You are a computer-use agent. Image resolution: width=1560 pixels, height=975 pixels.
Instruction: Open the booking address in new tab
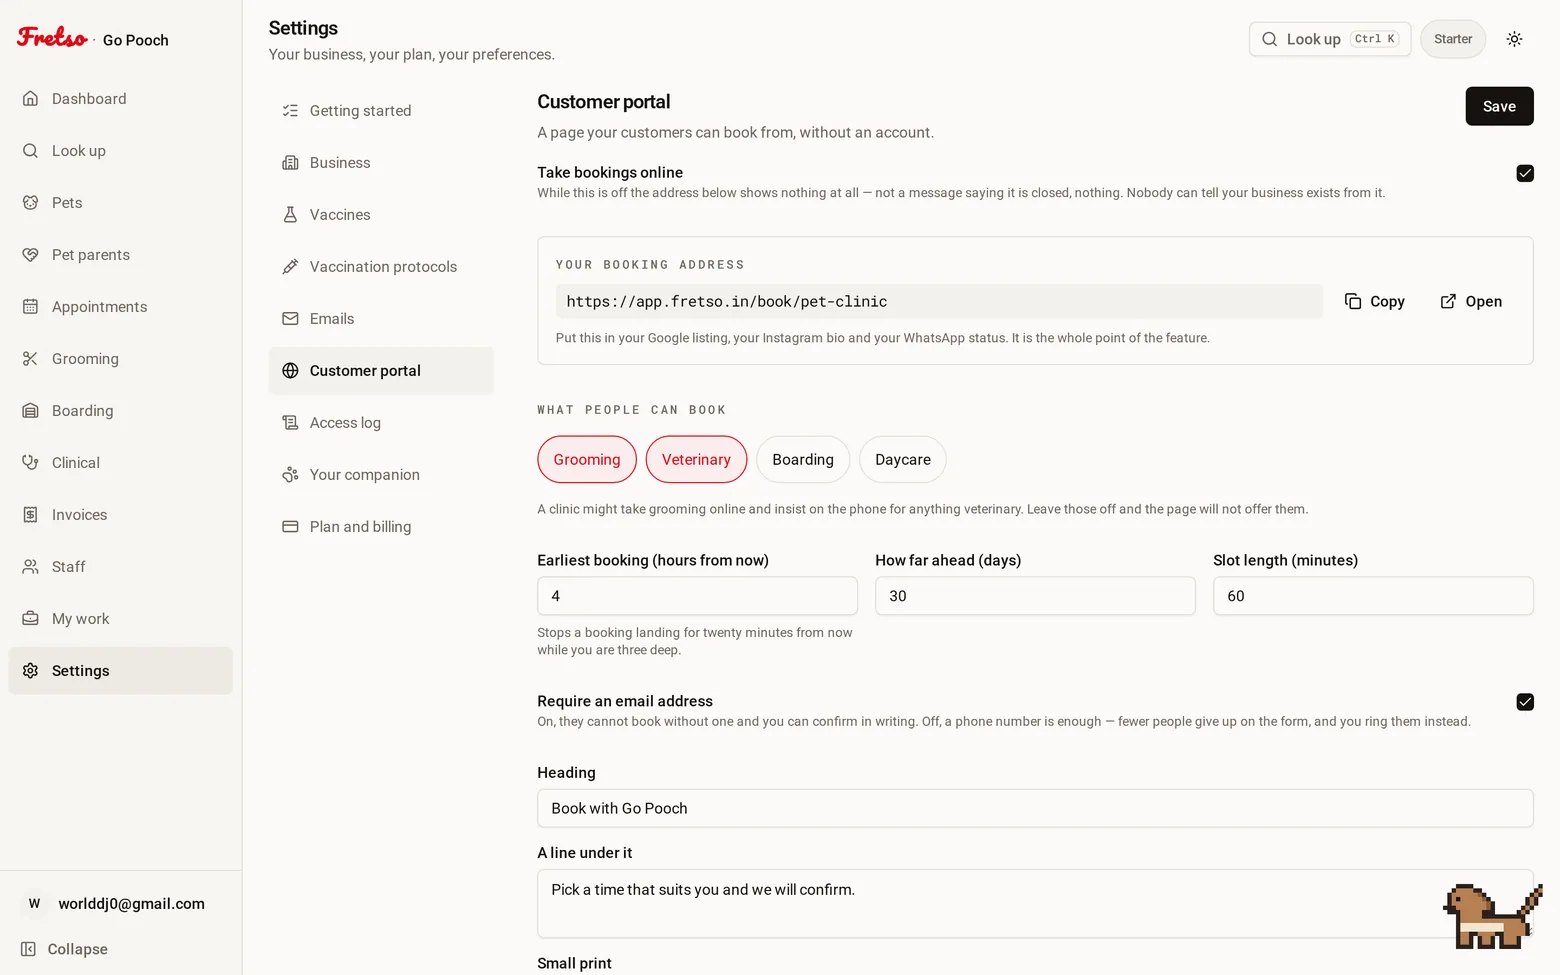[1471, 301]
